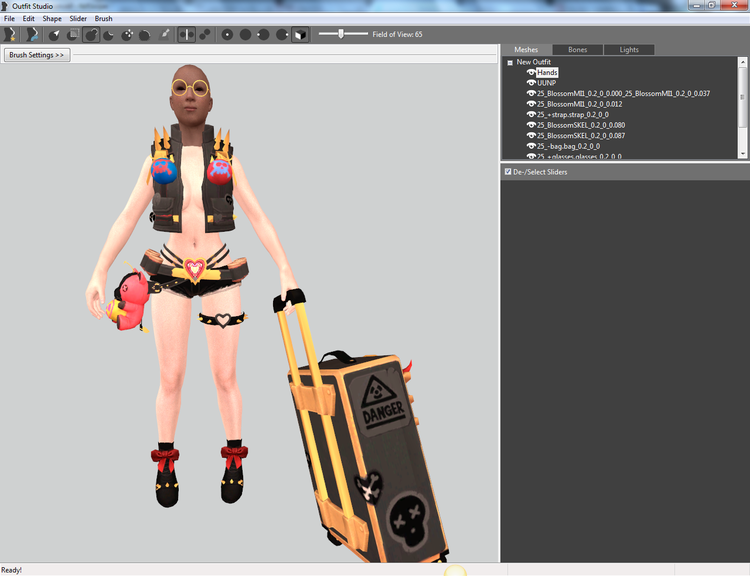Select the Deflate brush tool

tap(109, 34)
